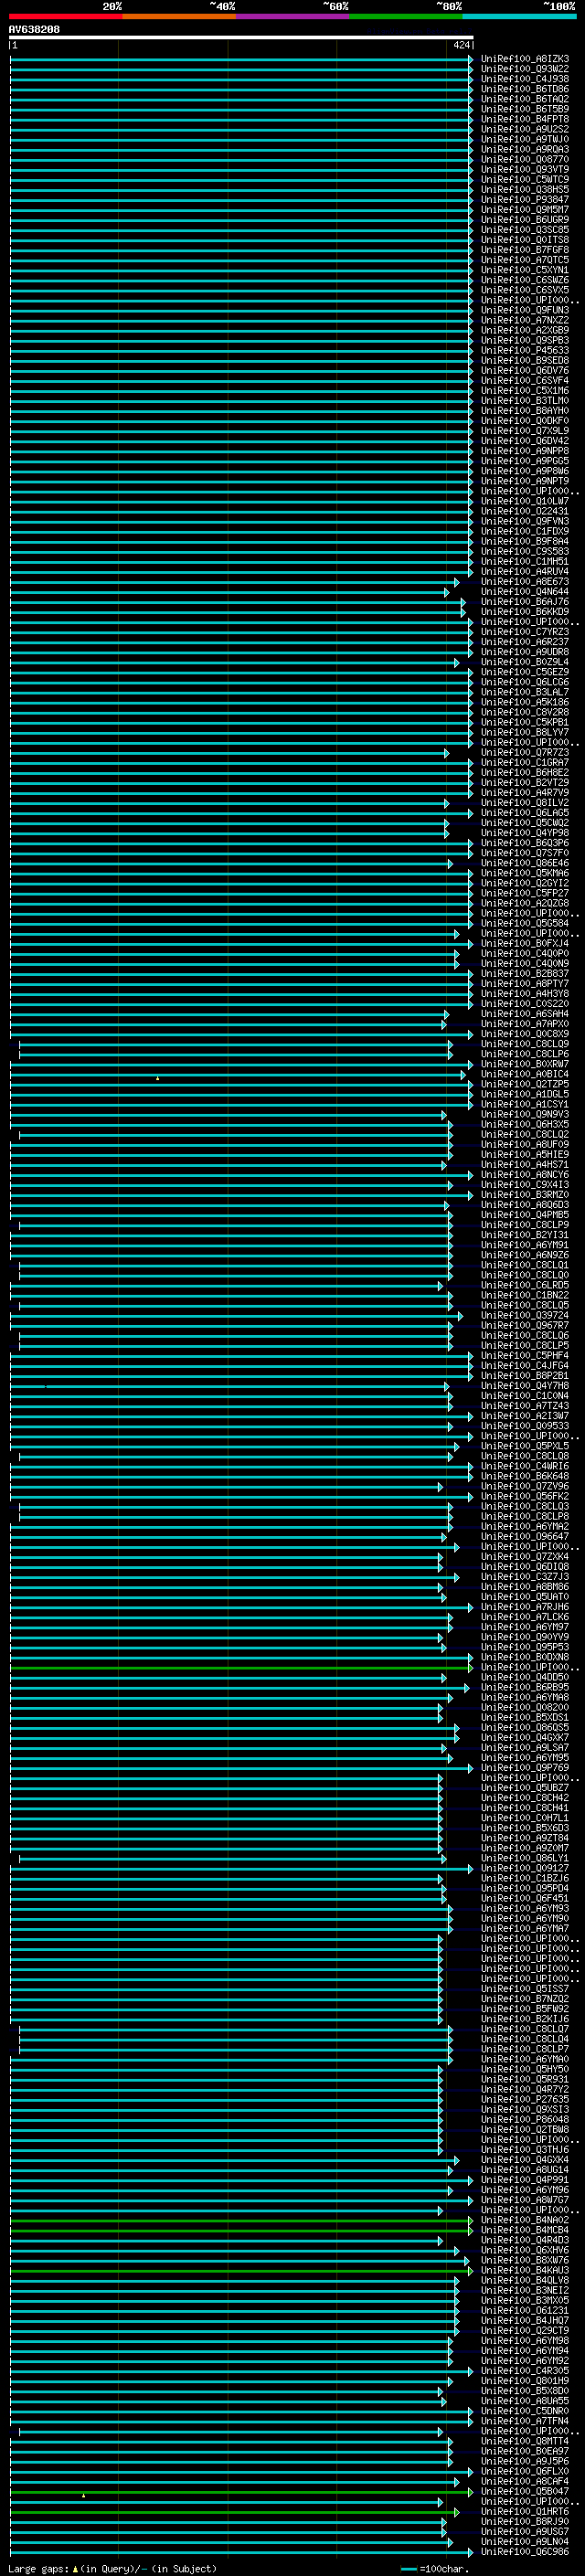Select UniRef100_Q7R7Z3 hit label
This screenshot has width=585, height=2576.
[524, 752]
